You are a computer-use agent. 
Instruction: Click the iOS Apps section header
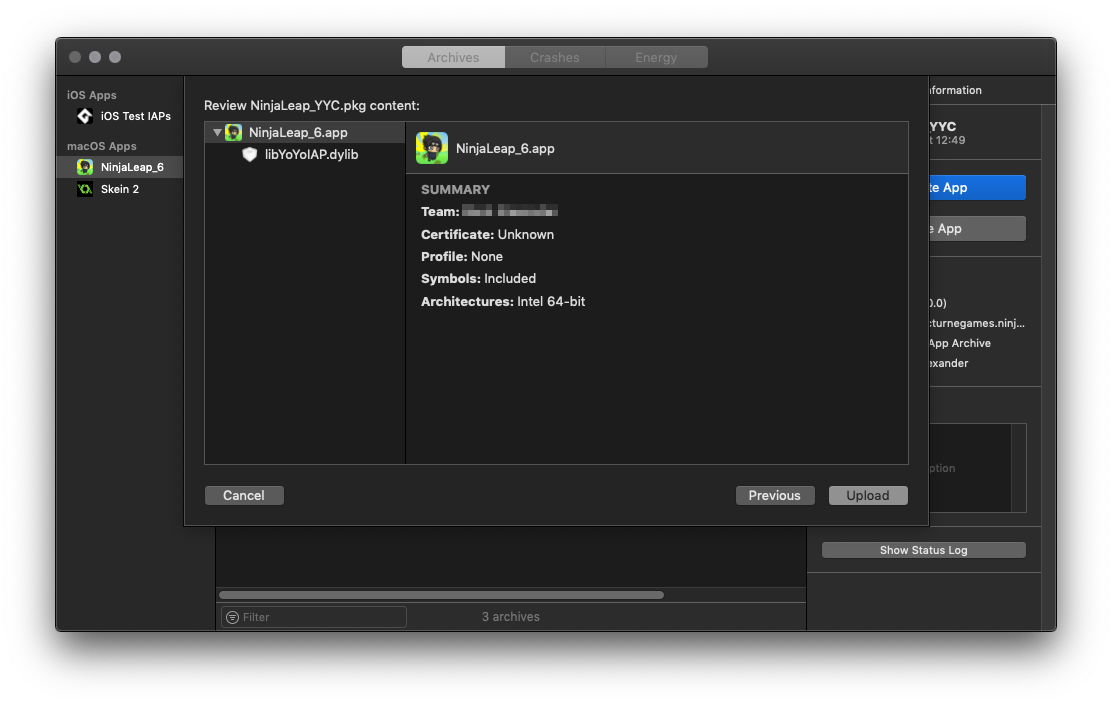[91, 95]
